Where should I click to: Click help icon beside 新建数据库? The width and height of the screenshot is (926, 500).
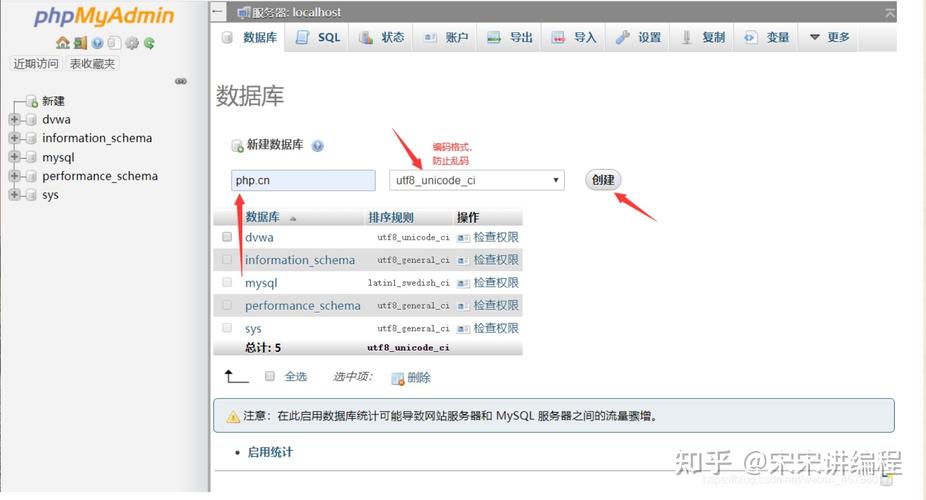(318, 146)
